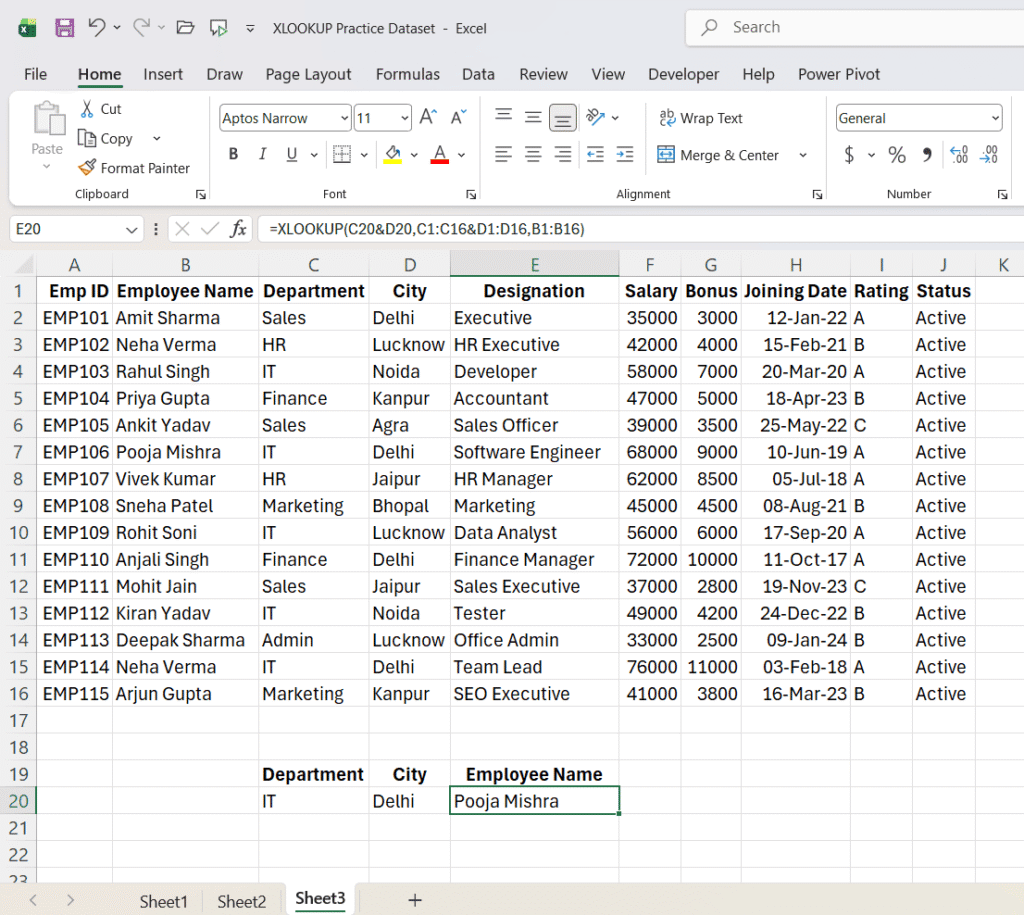Open the Page Layout tab
This screenshot has width=1024, height=915.
308,74
